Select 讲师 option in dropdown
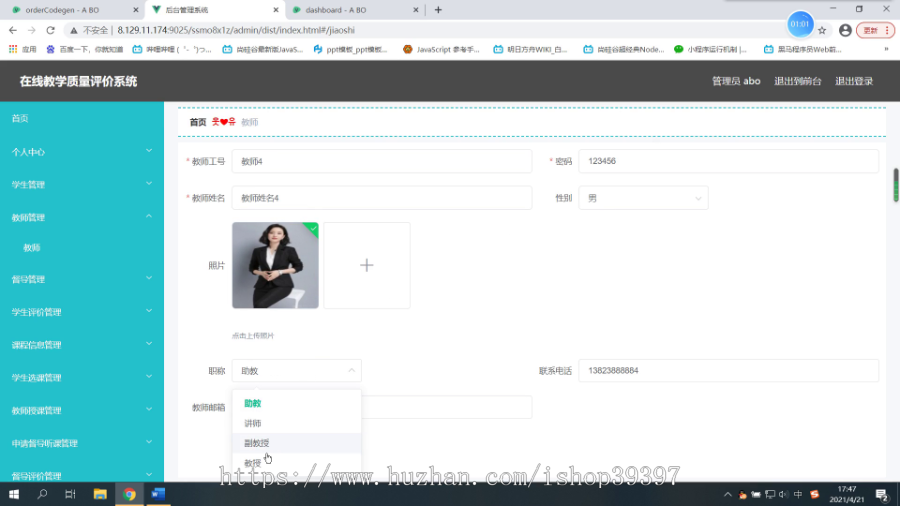 (x=297, y=423)
